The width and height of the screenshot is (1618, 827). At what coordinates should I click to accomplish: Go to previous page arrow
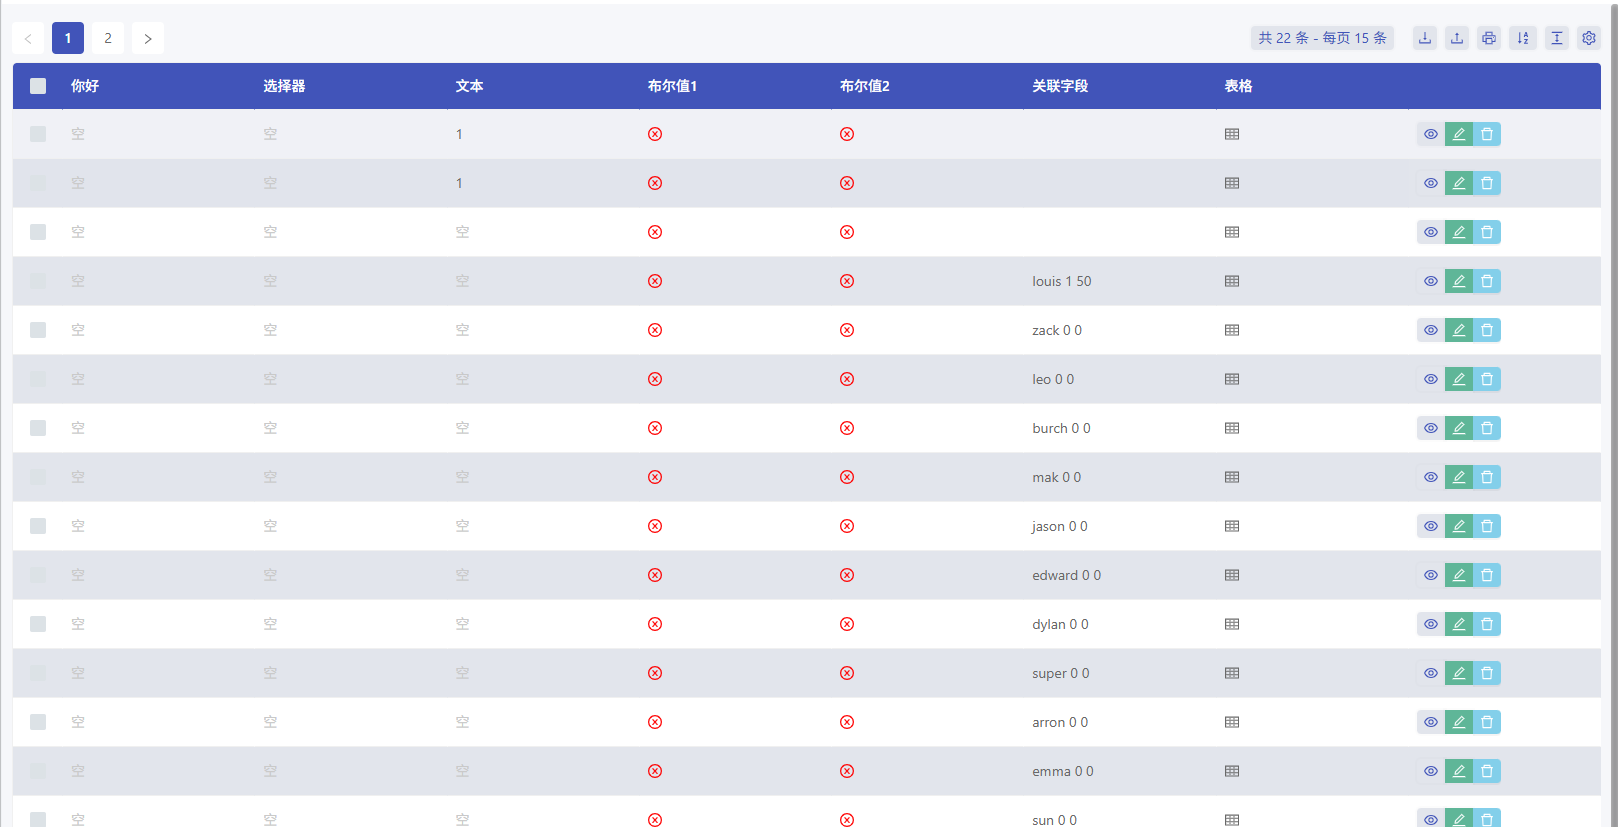click(x=28, y=38)
